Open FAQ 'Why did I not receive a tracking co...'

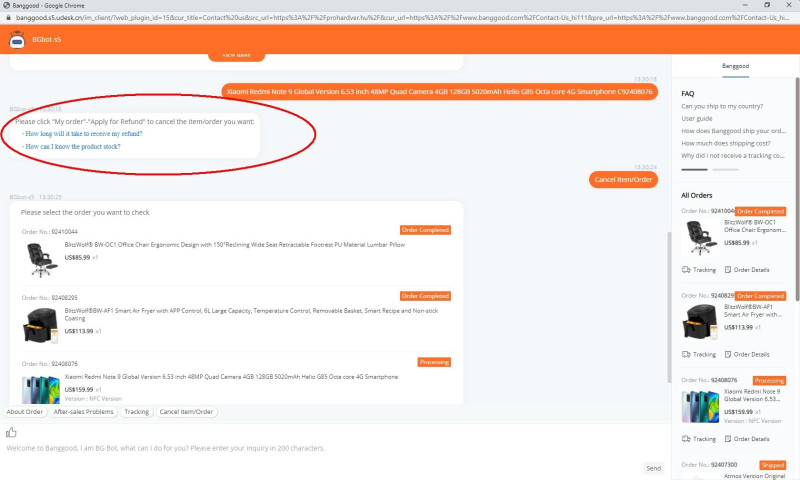(x=733, y=156)
